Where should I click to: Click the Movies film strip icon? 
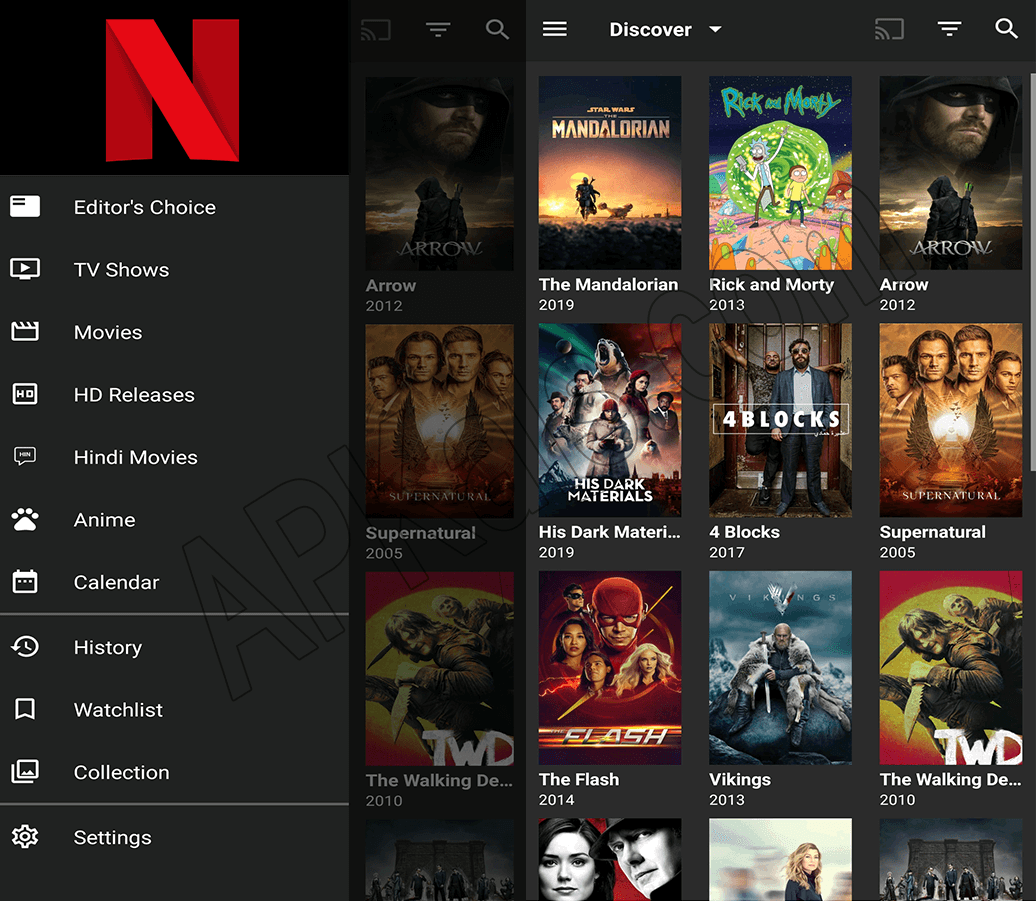pos(25,332)
